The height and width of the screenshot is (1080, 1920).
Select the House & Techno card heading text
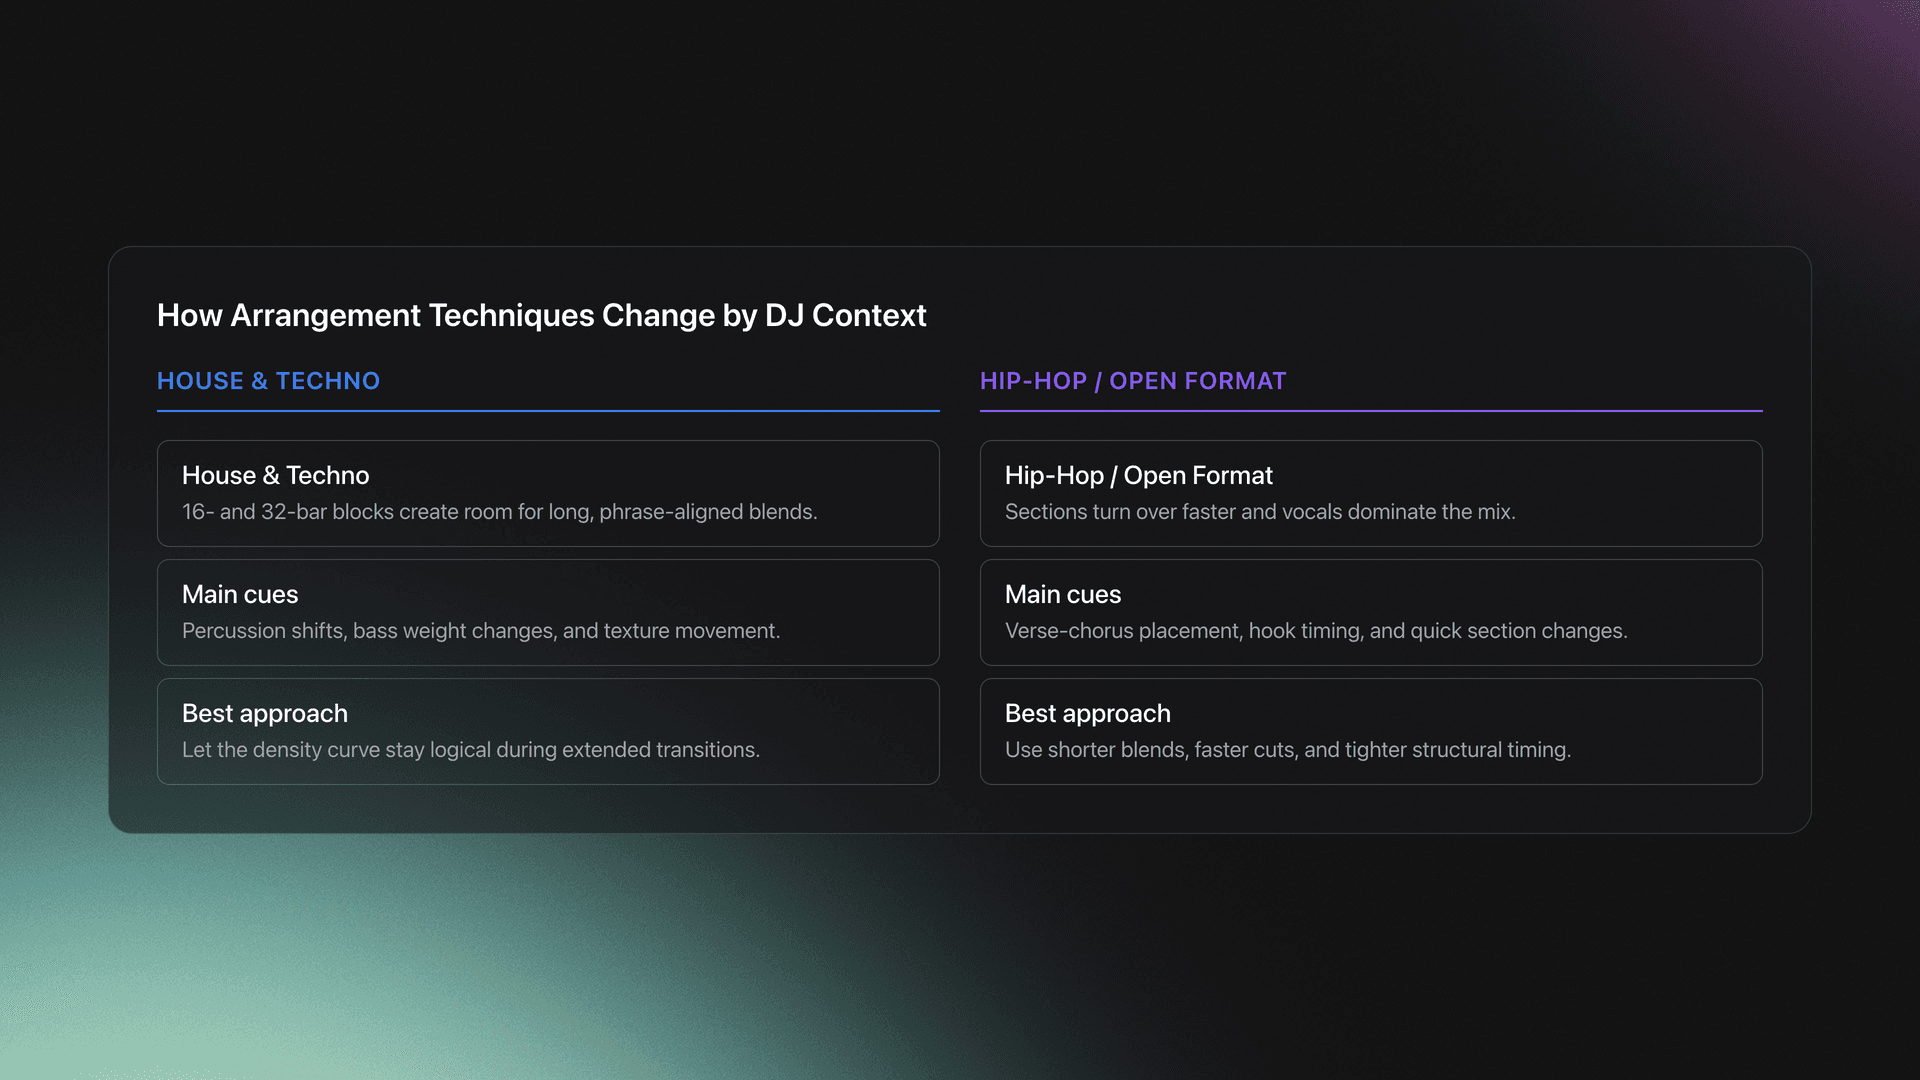tap(275, 475)
